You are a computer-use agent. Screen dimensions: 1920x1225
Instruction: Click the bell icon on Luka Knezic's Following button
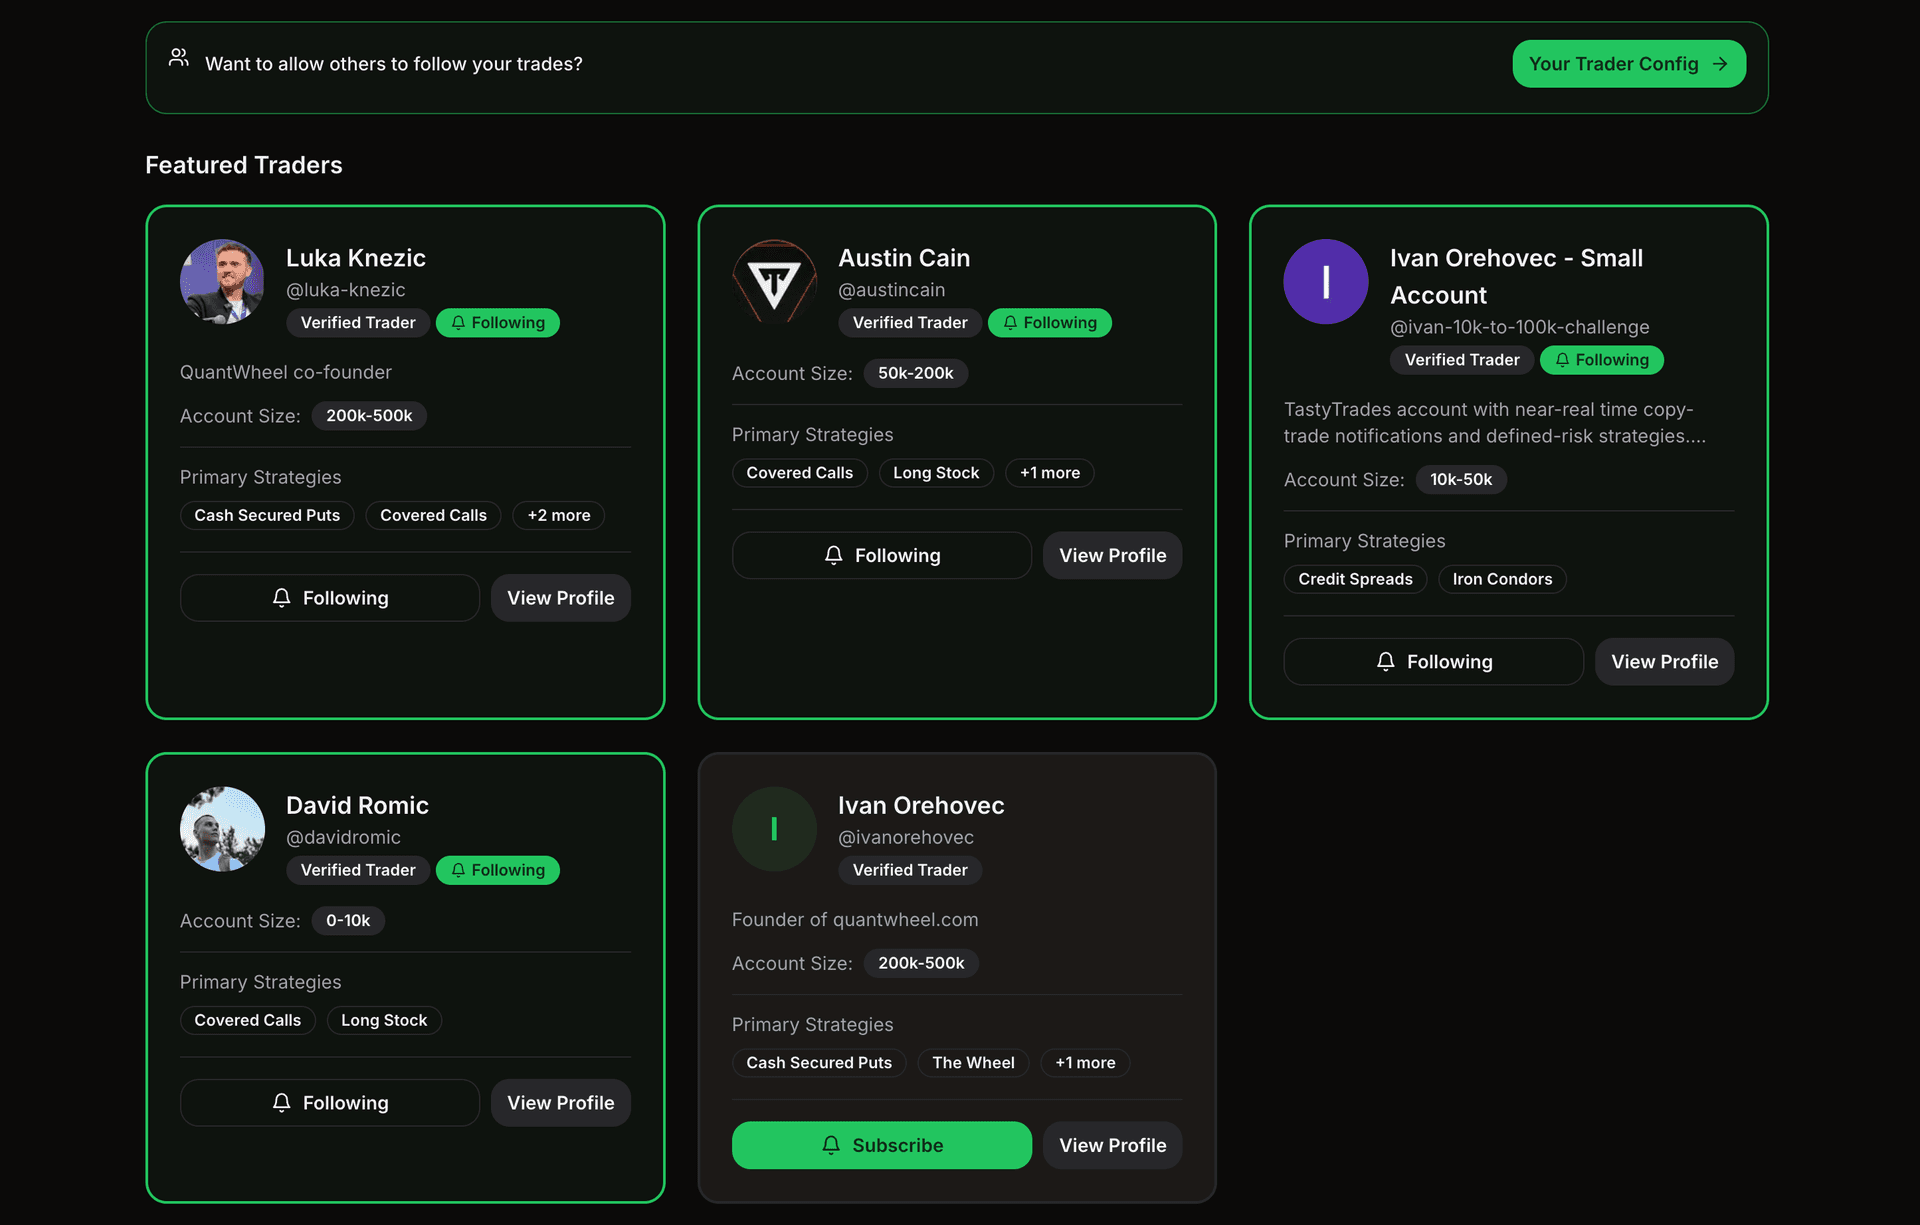point(282,597)
